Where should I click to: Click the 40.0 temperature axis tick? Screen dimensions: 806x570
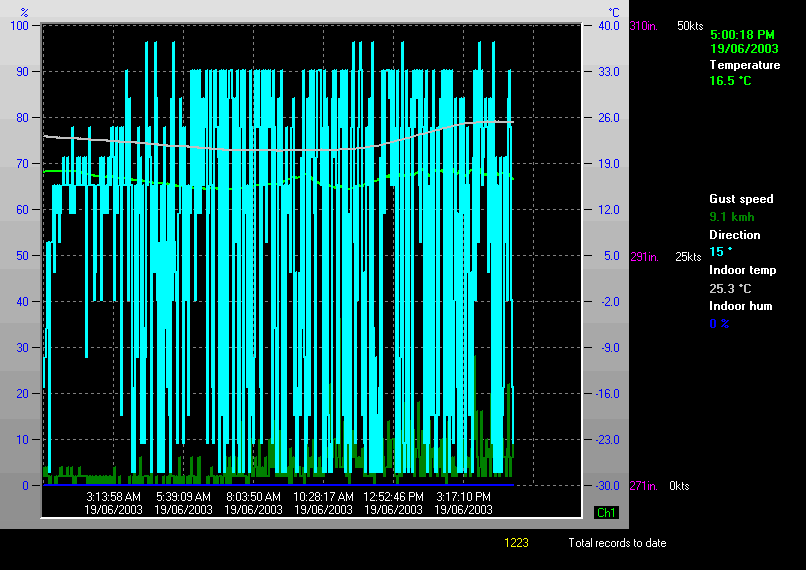pos(609,26)
